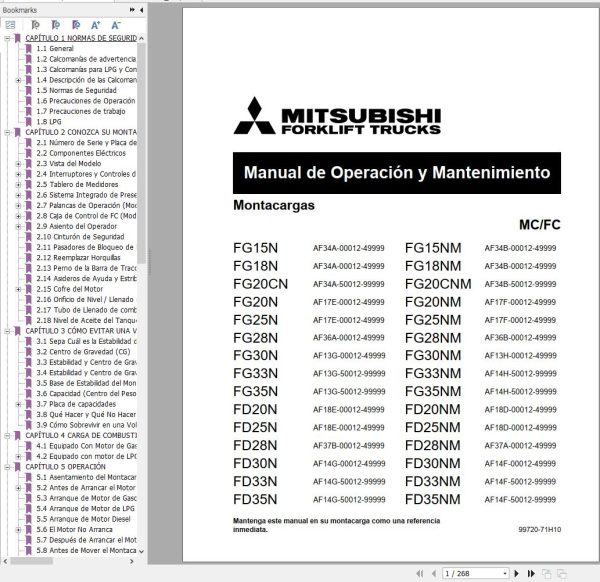Viewport: 600px width, 582px height.
Task: Click the MC/FC label on the page
Action: [x=540, y=225]
